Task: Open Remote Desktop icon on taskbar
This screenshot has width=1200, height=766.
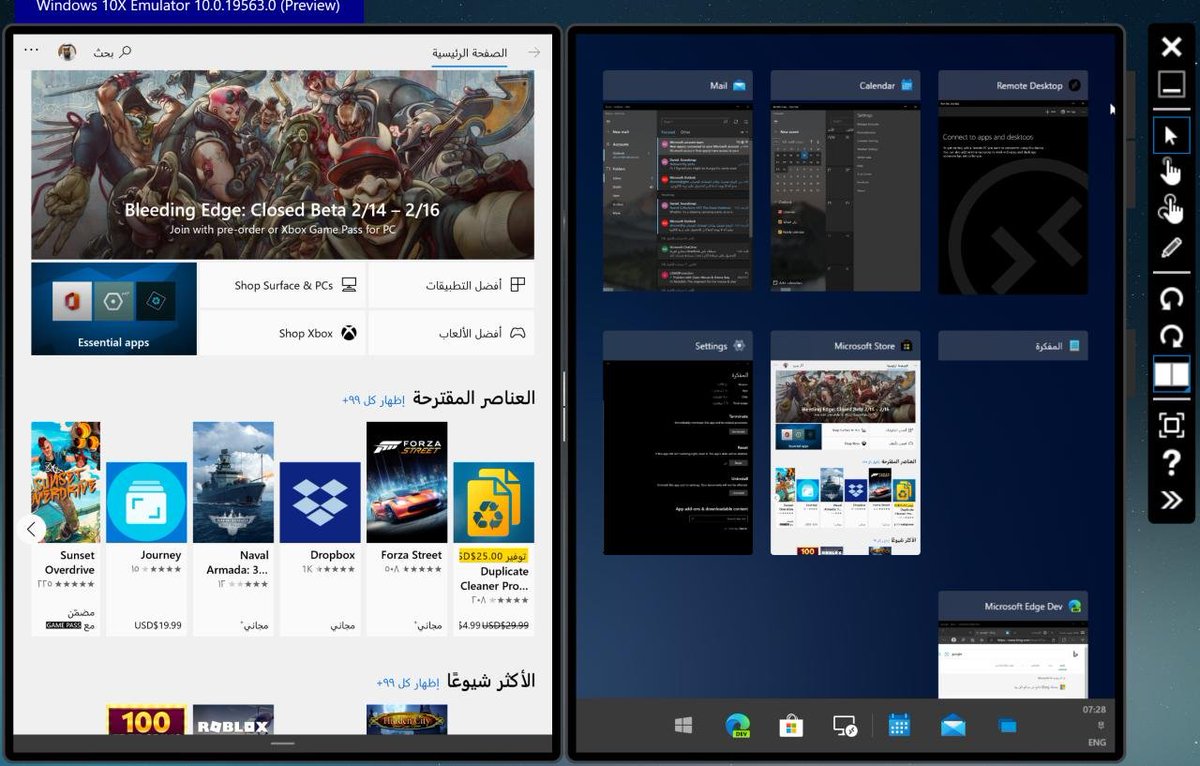Action: click(845, 726)
